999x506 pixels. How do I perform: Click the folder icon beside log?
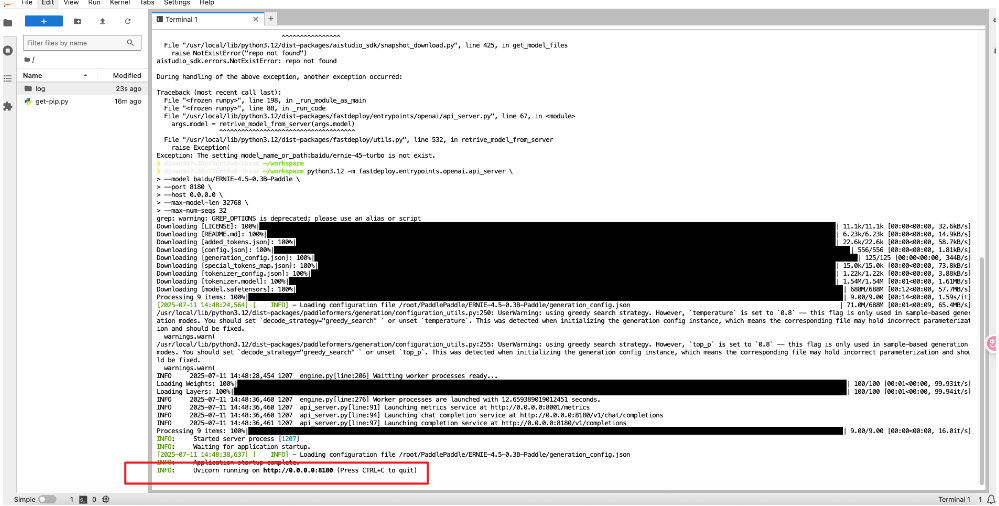coord(28,89)
